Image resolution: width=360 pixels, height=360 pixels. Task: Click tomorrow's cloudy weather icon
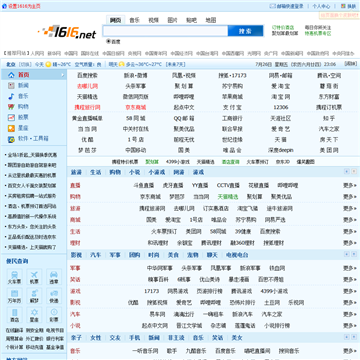tap(122, 64)
